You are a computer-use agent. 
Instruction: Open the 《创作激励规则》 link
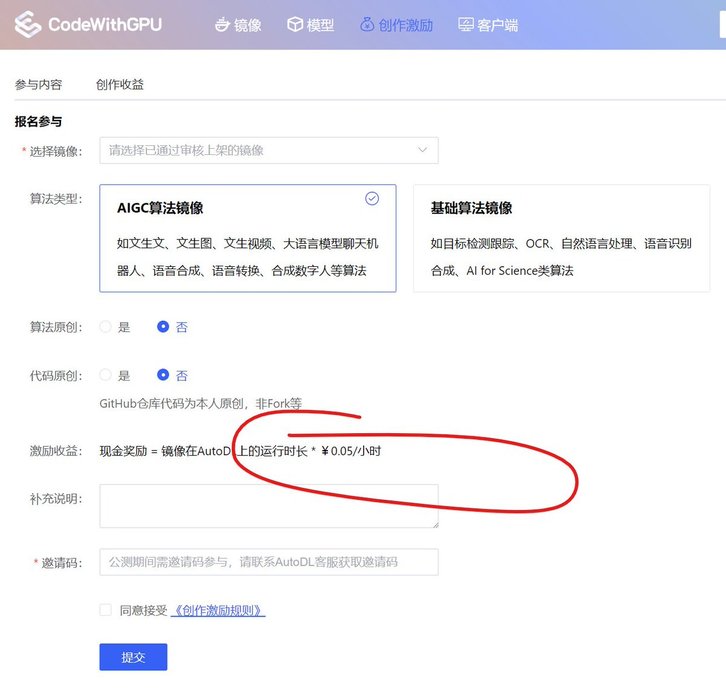218,611
